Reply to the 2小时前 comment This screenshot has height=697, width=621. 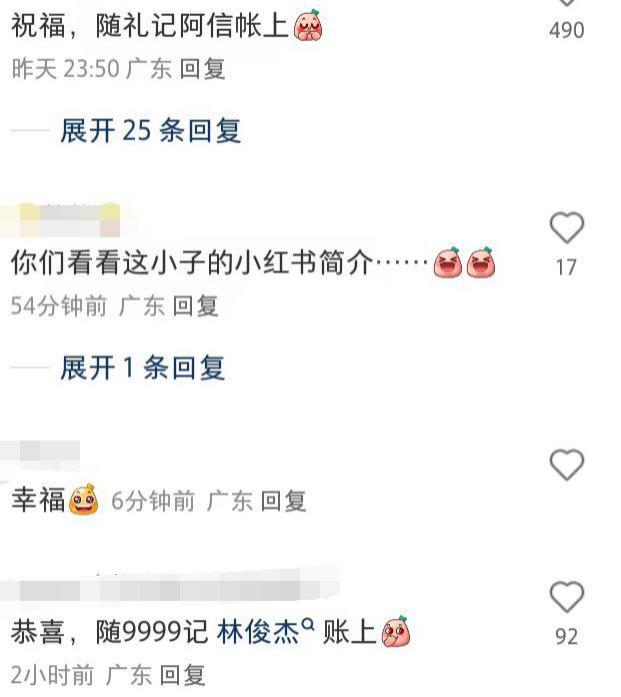tap(183, 675)
